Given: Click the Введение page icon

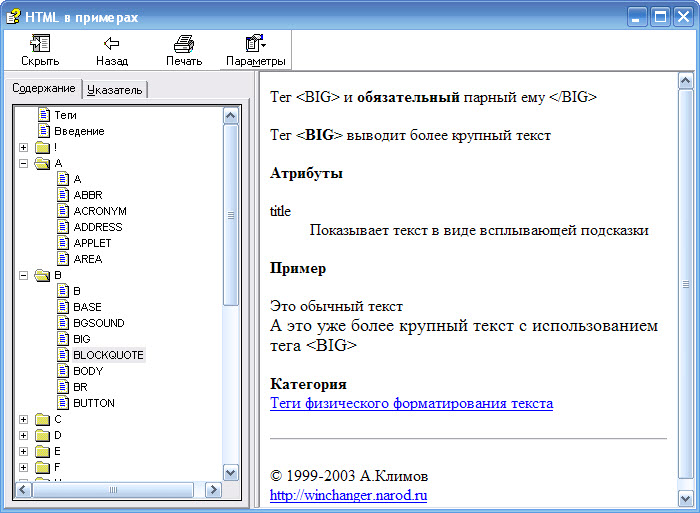Looking at the screenshot, I should (x=43, y=131).
